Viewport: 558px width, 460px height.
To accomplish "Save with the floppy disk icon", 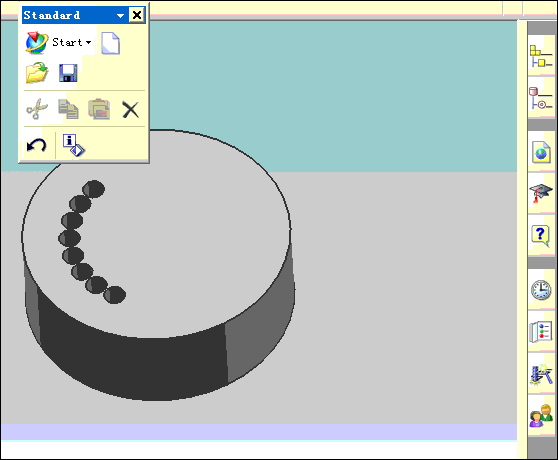I will click(x=68, y=73).
